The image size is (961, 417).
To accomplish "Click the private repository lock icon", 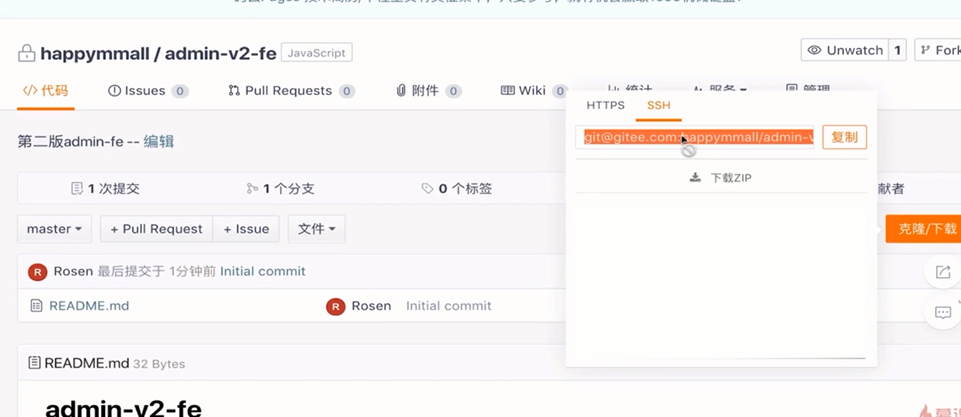I will pos(26,53).
